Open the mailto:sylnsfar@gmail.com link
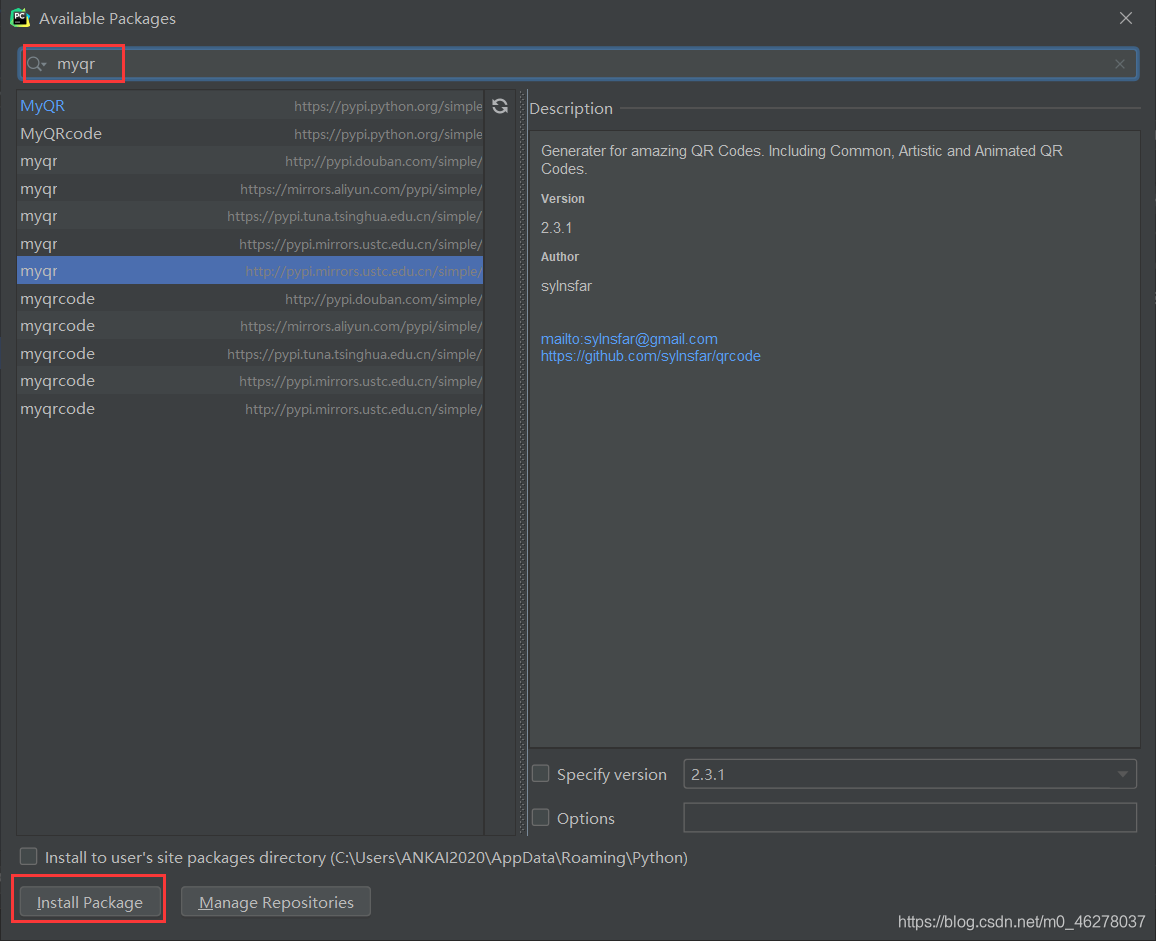This screenshot has width=1156, height=941. [629, 339]
